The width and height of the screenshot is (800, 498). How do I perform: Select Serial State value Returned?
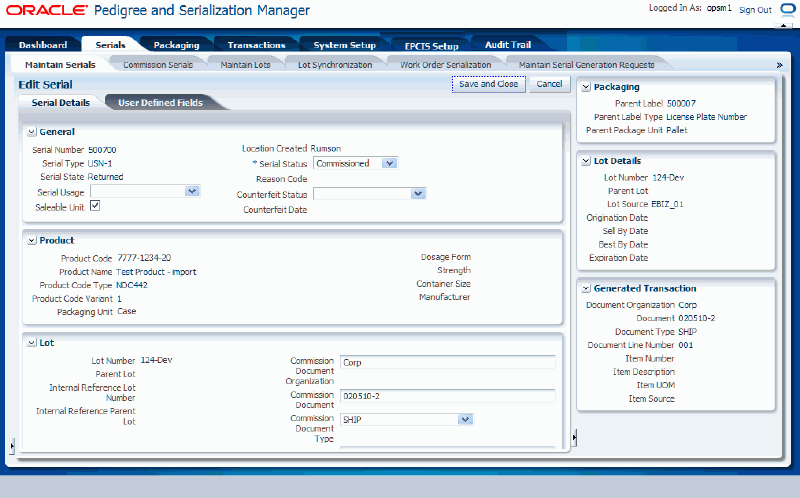tap(105, 177)
